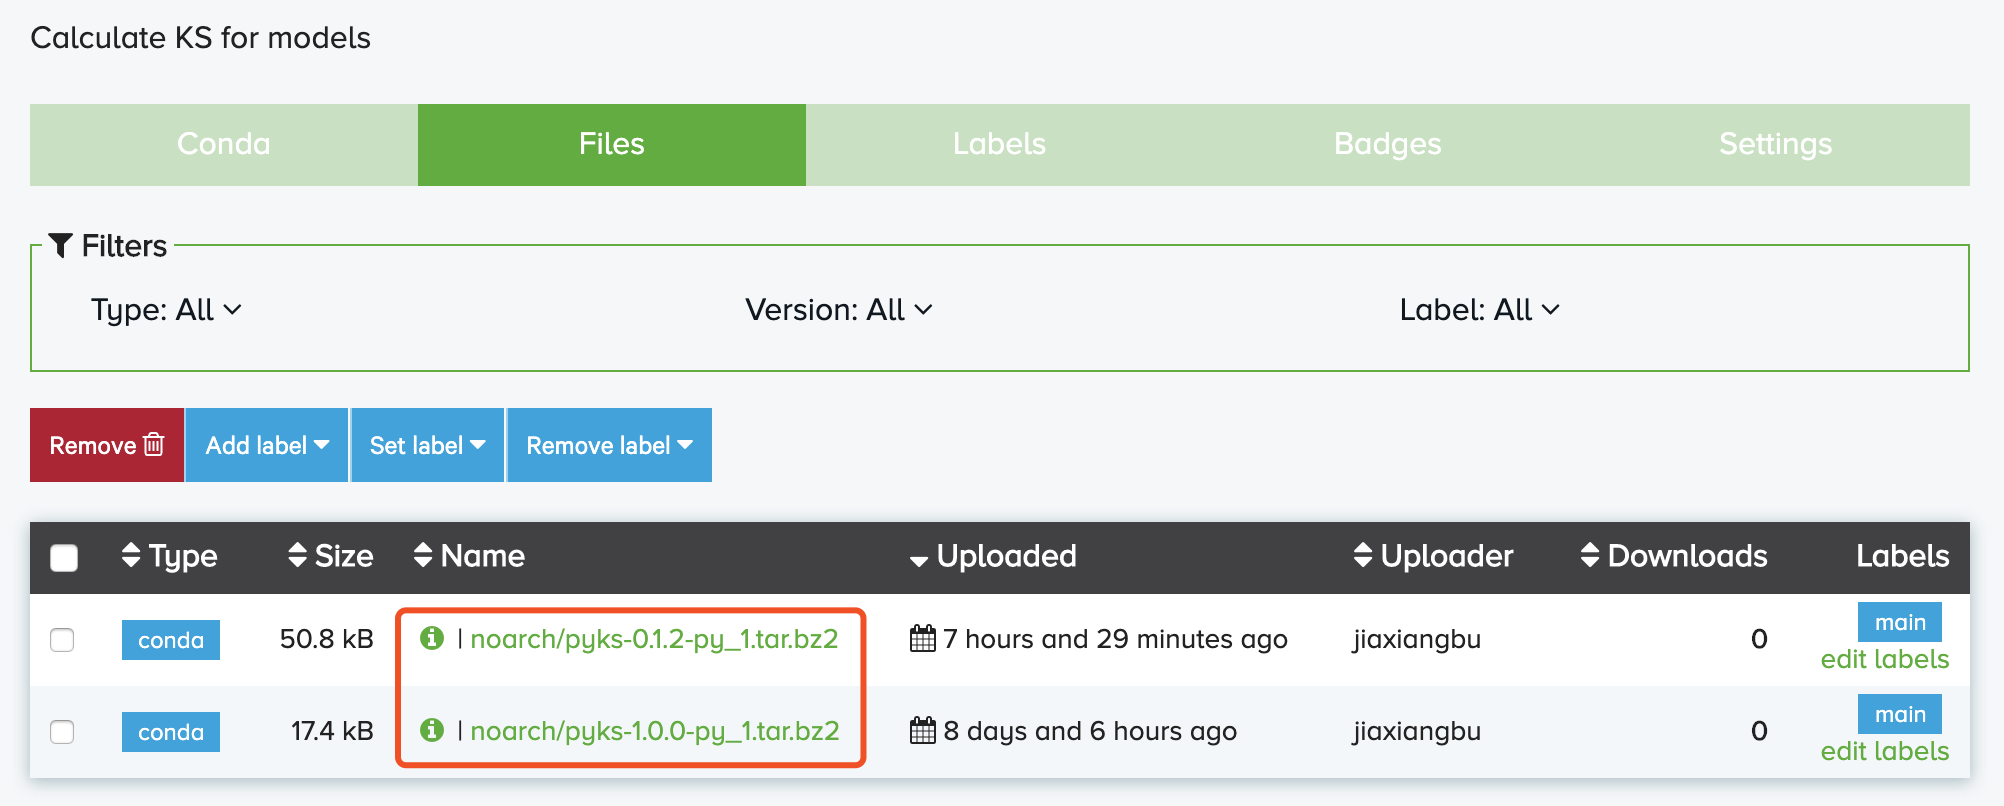
Task: Click uploader jiaxiangbu in pyks-1.0.0 row
Action: (x=1417, y=731)
